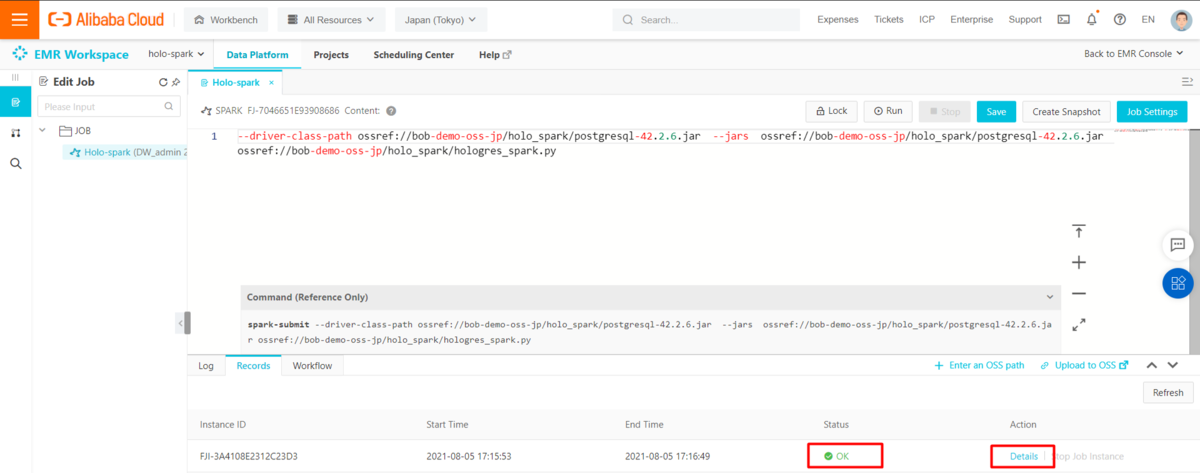Open Expenses in top menu
Image resolution: width=1200 pixels, height=473 pixels.
(838, 19)
